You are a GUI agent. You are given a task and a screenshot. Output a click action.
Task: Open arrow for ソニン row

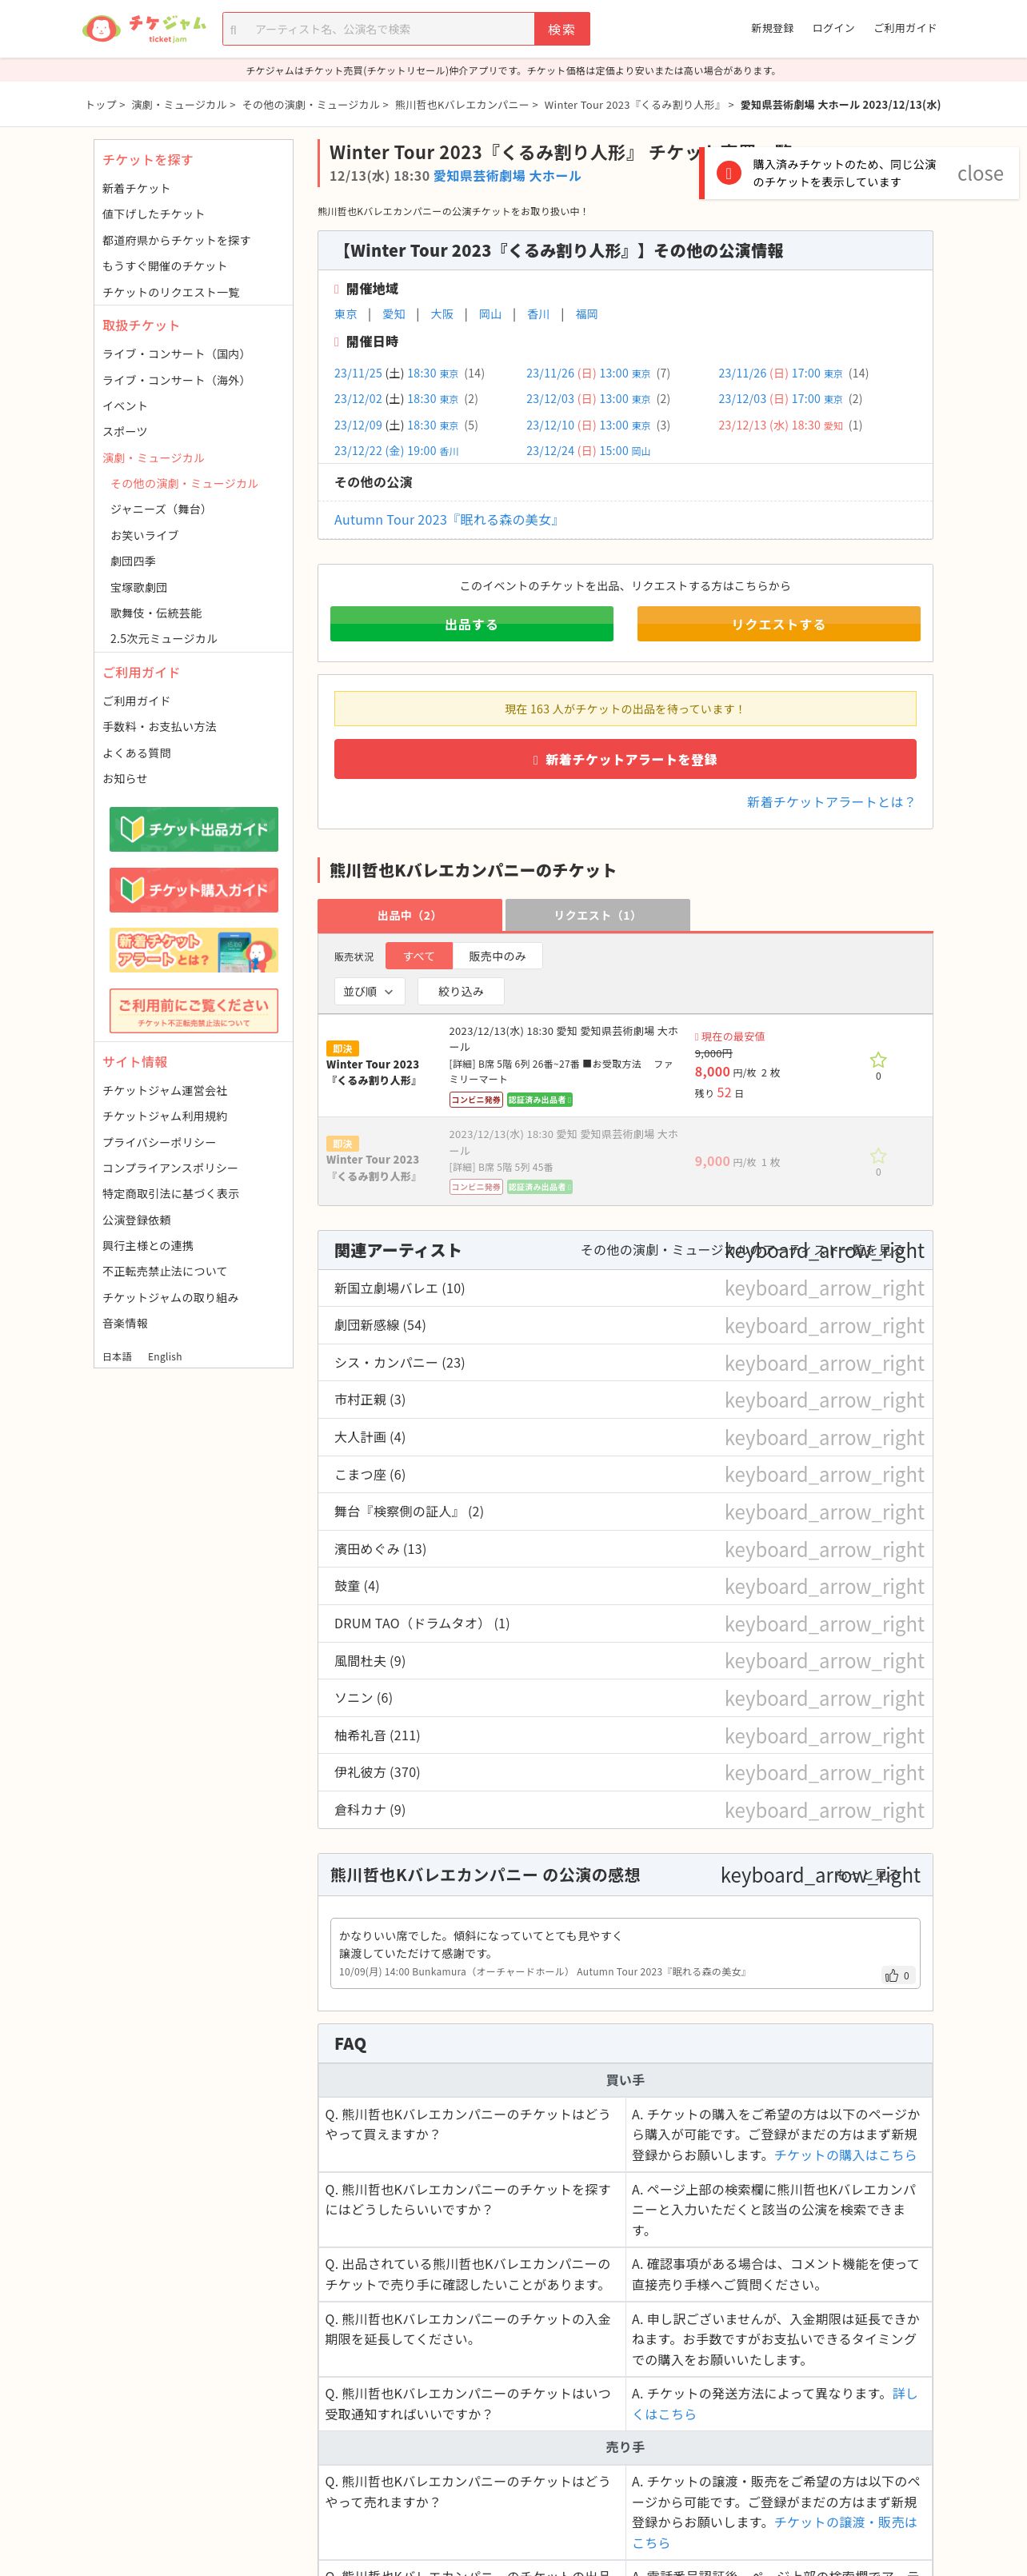coord(824,1698)
